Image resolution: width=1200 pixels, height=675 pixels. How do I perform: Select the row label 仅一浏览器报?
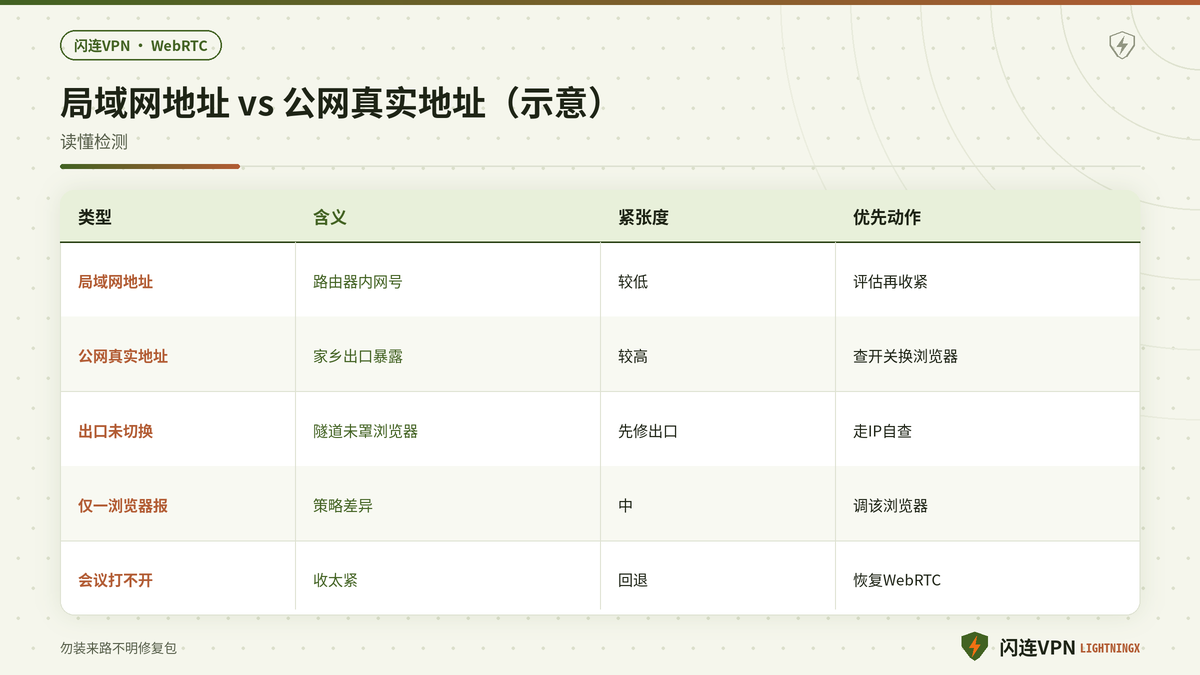[x=123, y=506]
